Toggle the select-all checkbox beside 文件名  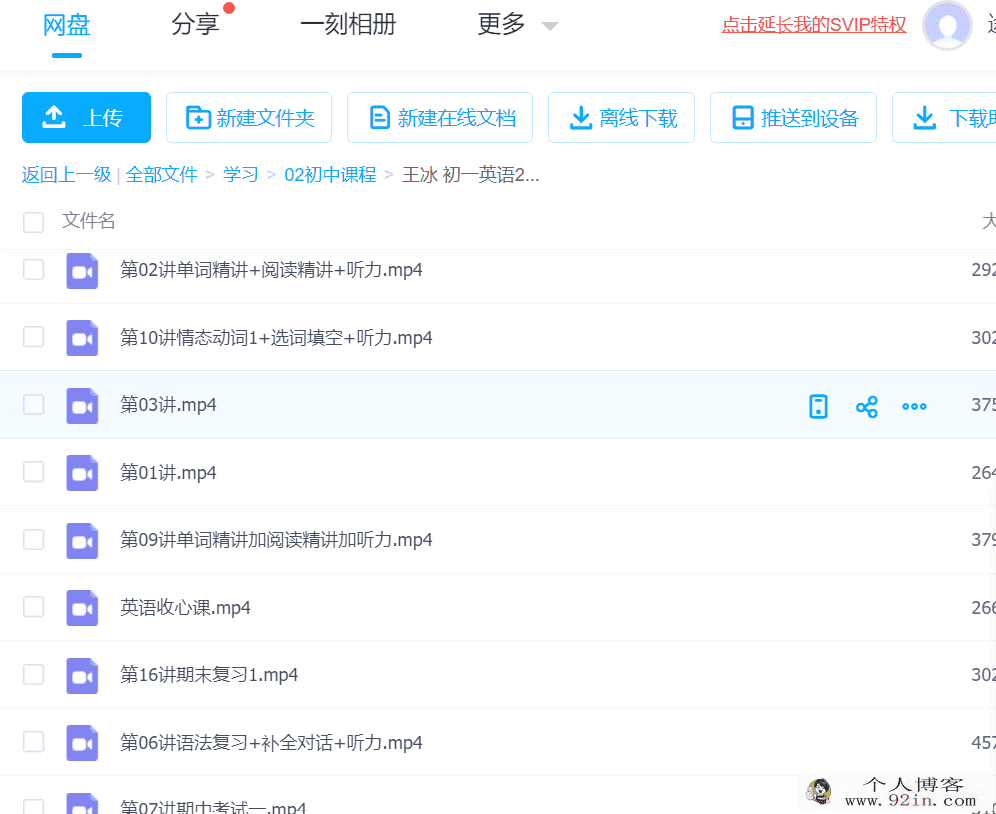(x=34, y=222)
